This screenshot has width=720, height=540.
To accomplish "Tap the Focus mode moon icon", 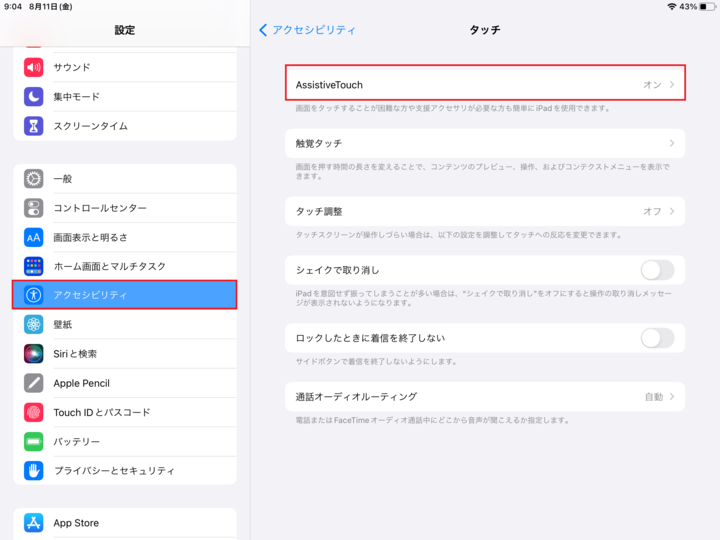I will click(x=34, y=97).
